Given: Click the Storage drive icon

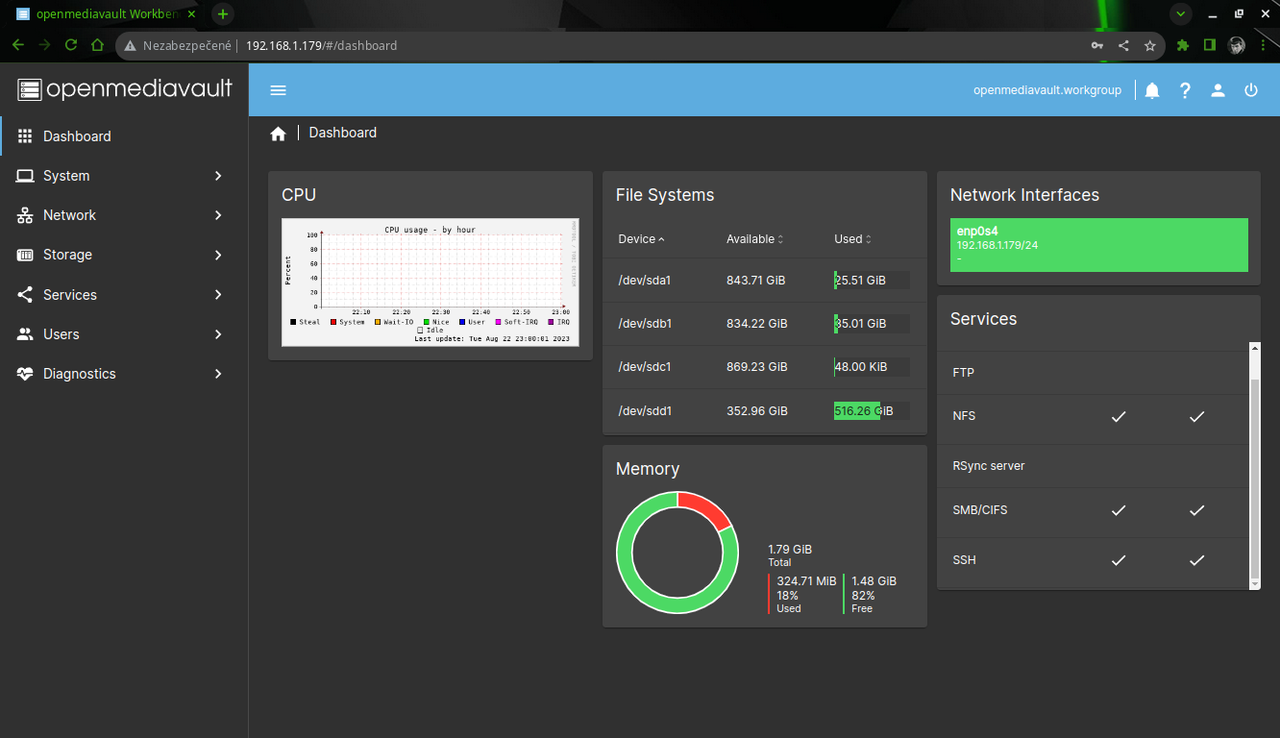Looking at the screenshot, I should click(x=25, y=255).
